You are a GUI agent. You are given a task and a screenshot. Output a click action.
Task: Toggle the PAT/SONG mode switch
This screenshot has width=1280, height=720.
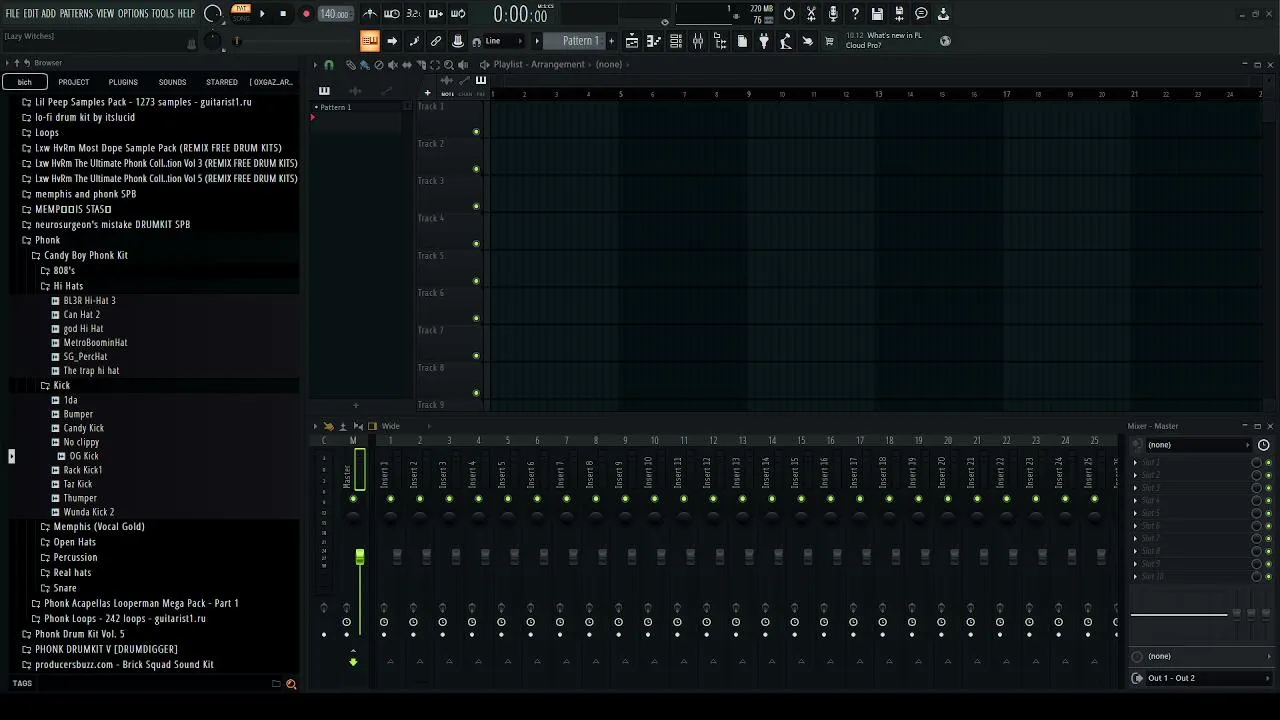click(x=241, y=13)
